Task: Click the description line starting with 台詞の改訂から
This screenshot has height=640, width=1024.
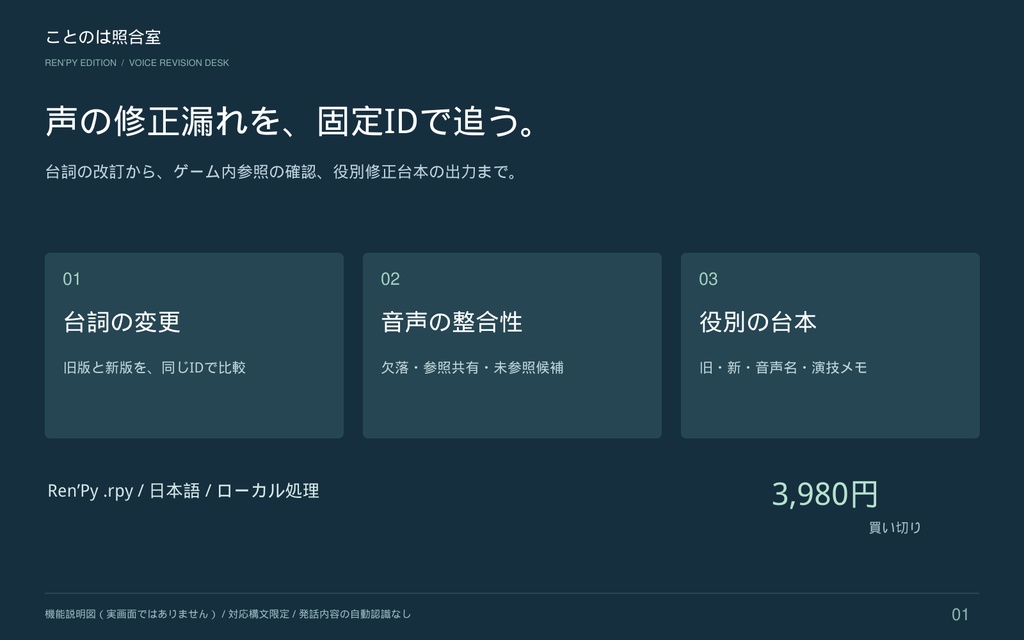Action: (x=281, y=172)
